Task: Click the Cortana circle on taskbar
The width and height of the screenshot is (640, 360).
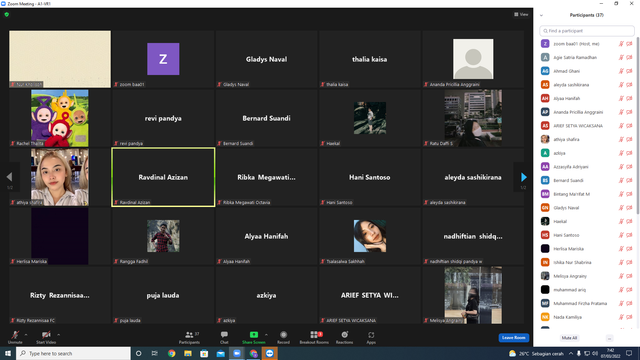Action: click(138, 353)
